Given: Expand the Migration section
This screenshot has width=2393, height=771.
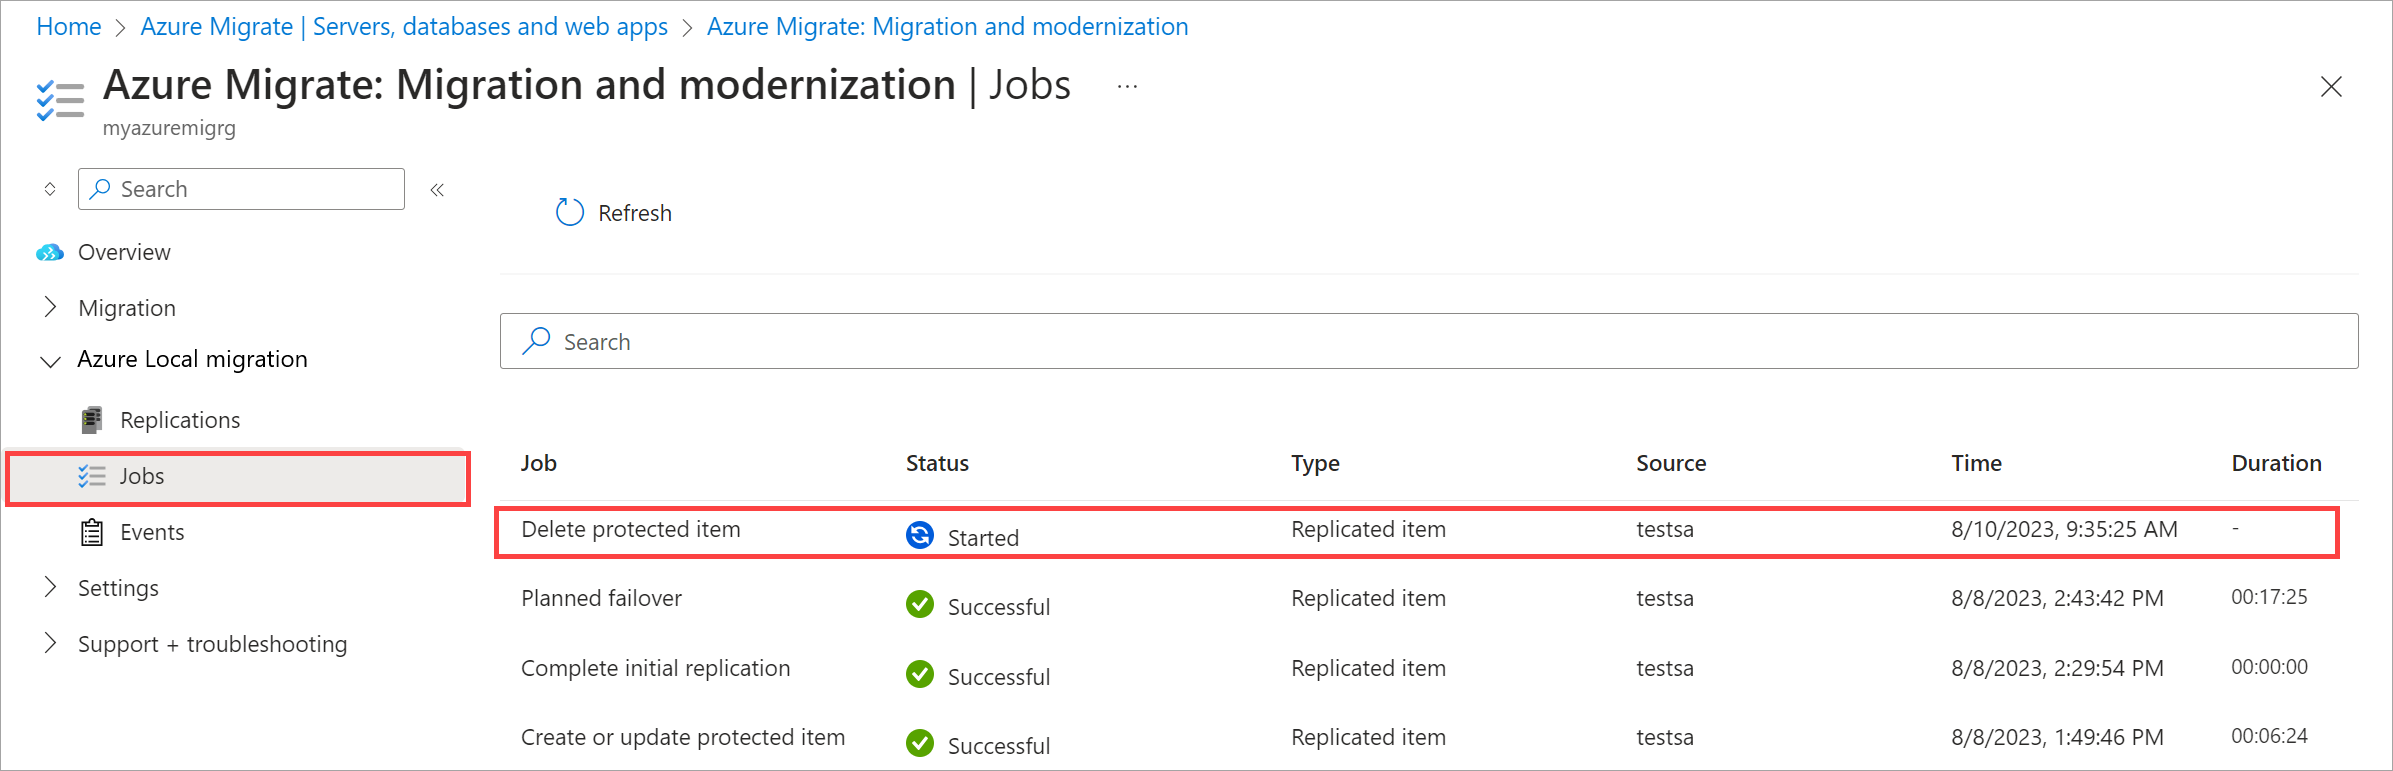Looking at the screenshot, I should point(50,307).
